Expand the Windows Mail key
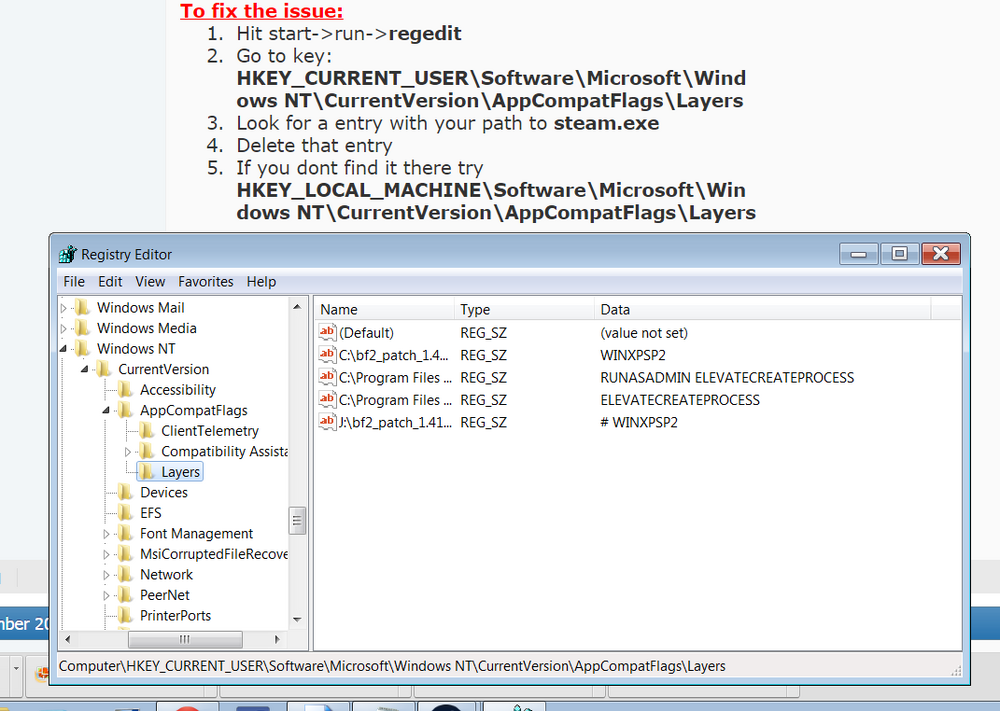This screenshot has width=1000, height=711. (64, 308)
